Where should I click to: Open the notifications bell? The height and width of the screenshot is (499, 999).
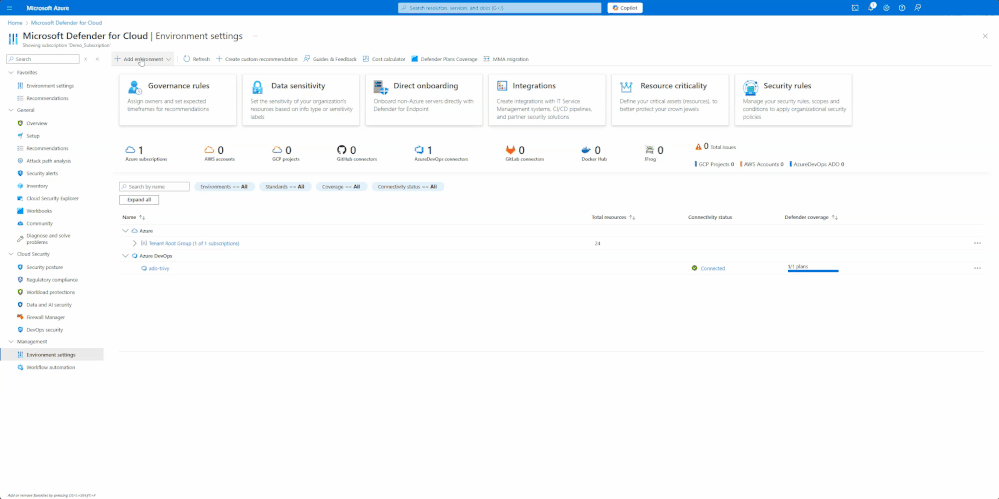click(871, 8)
